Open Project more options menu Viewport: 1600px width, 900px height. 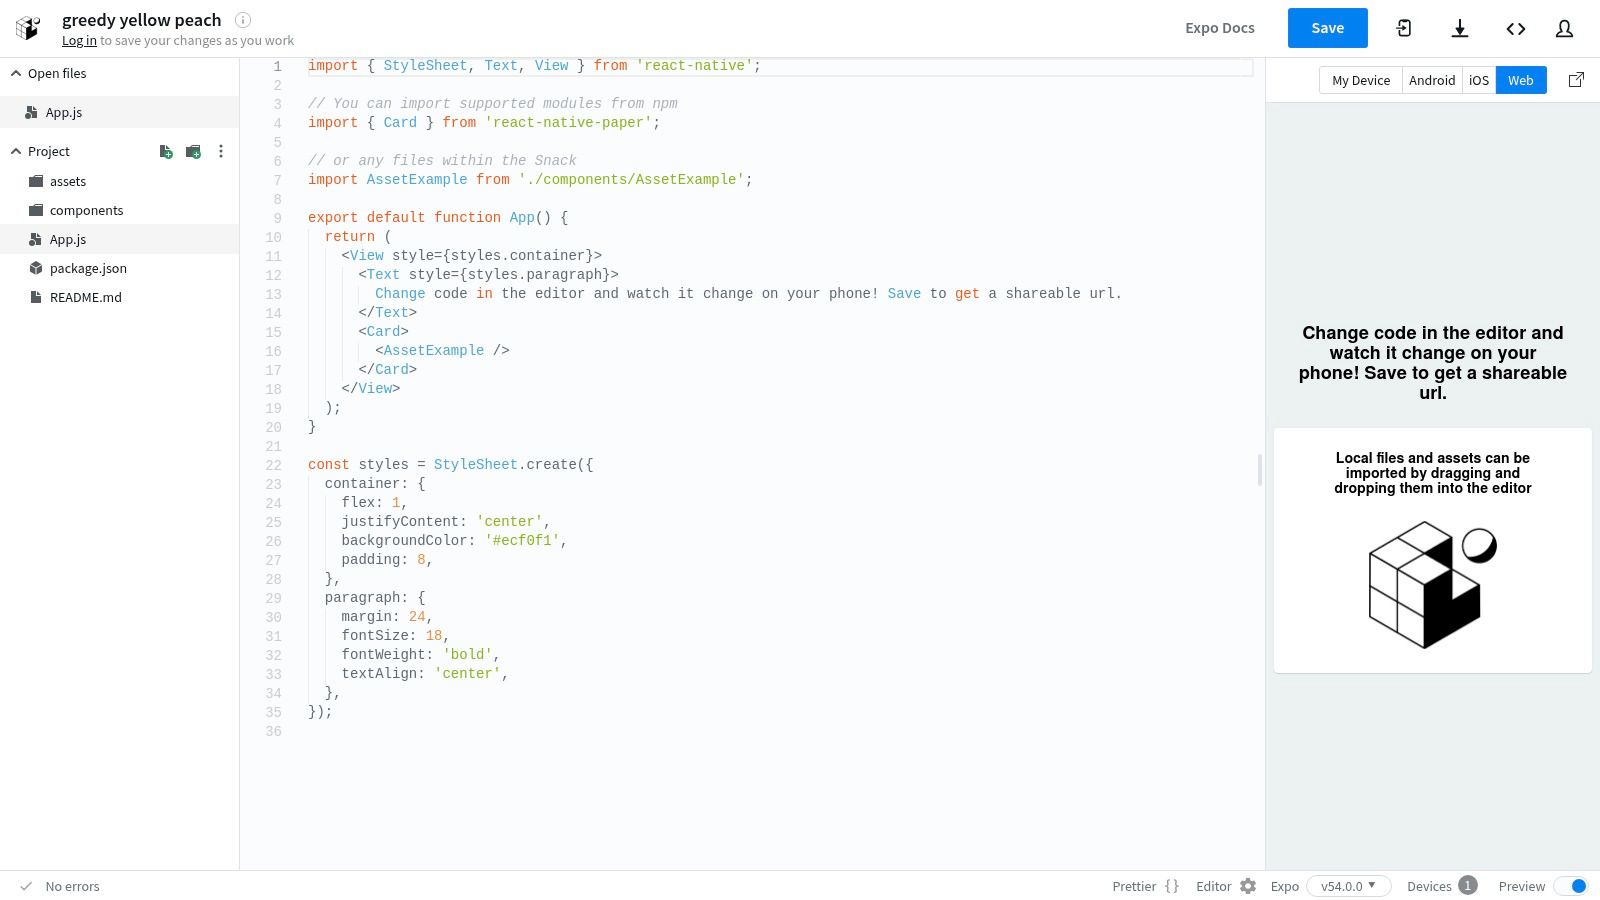pyautogui.click(x=221, y=152)
